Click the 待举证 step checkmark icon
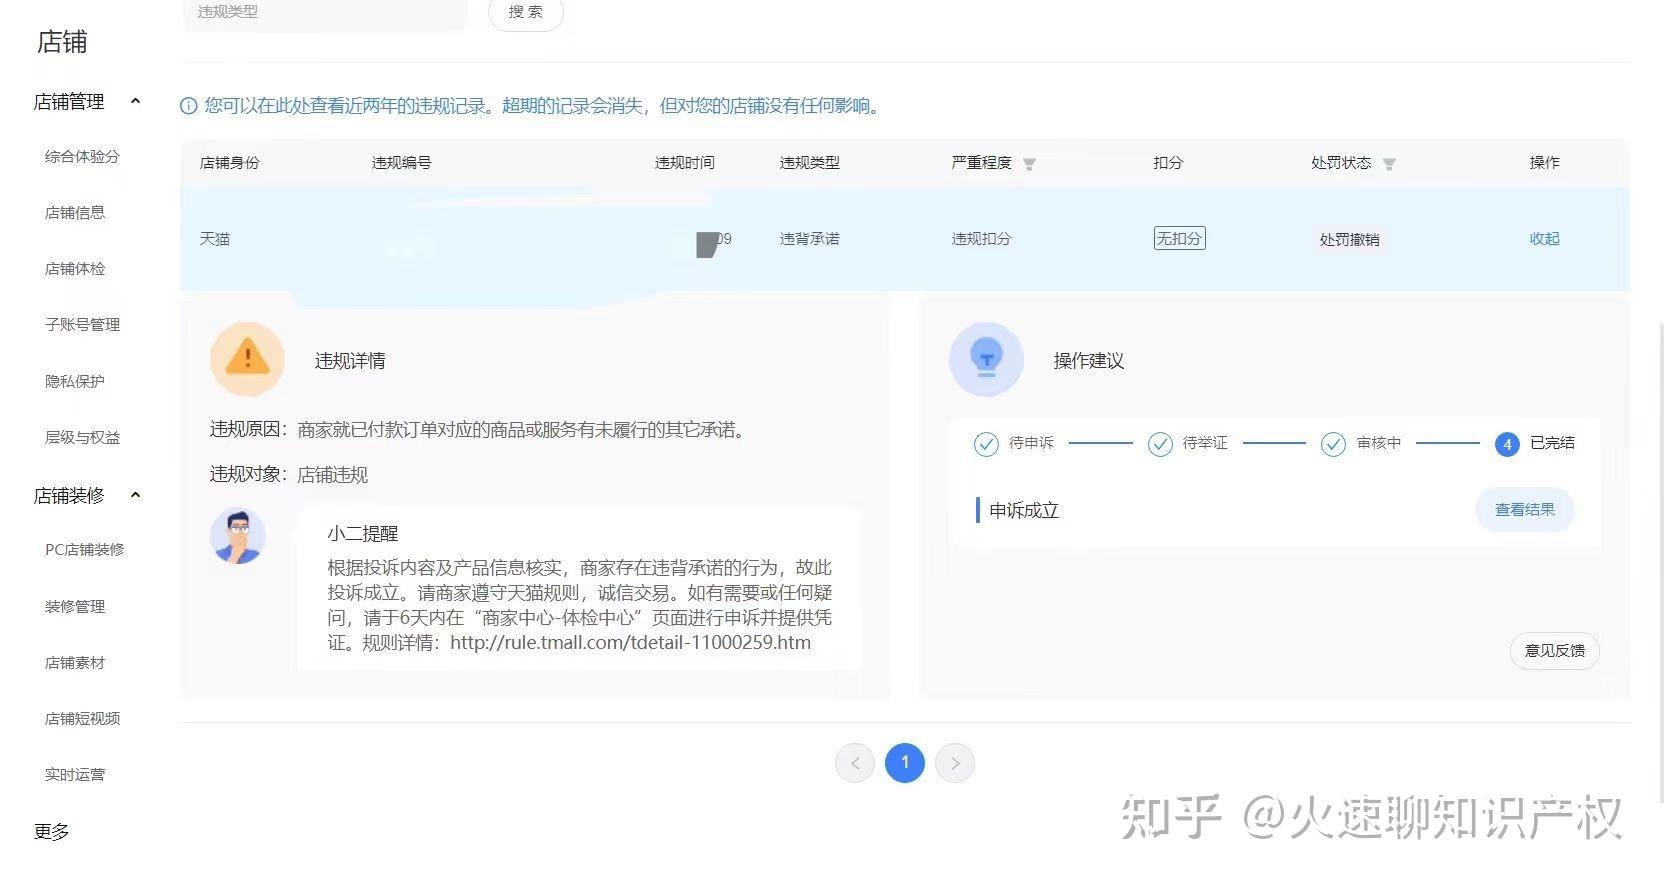The height and width of the screenshot is (884, 1664). pos(1160,444)
